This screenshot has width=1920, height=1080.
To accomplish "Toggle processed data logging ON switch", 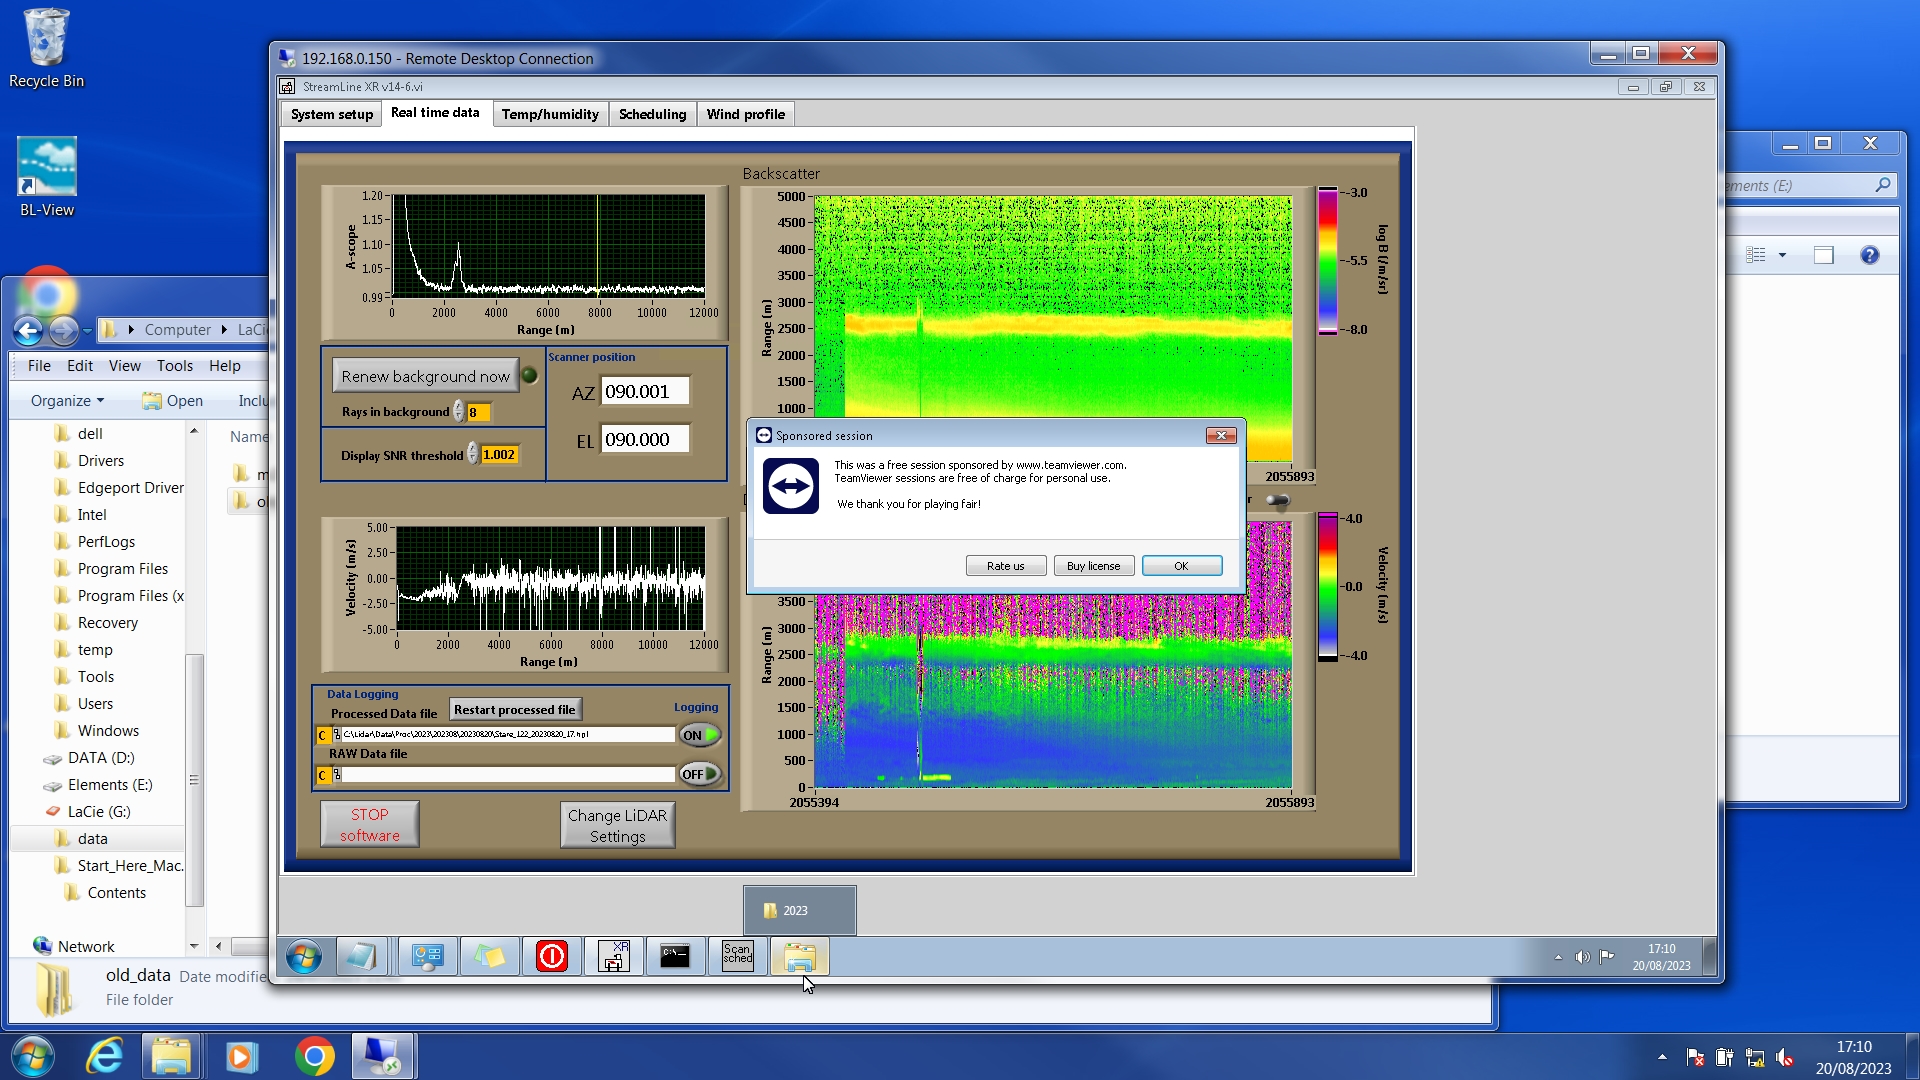I will [700, 735].
